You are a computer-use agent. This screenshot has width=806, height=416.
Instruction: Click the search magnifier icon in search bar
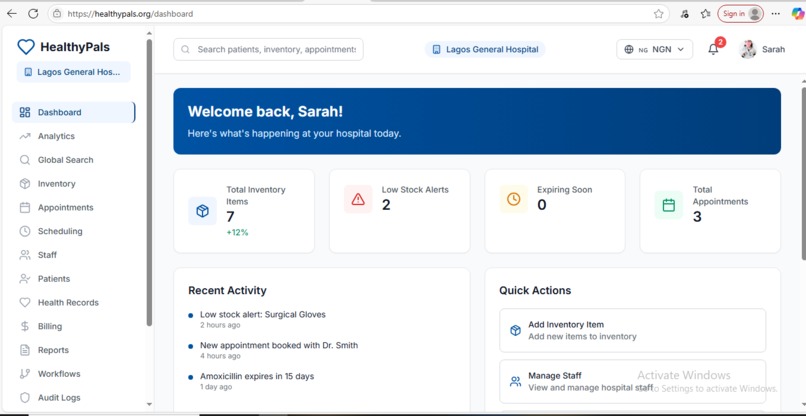(186, 49)
